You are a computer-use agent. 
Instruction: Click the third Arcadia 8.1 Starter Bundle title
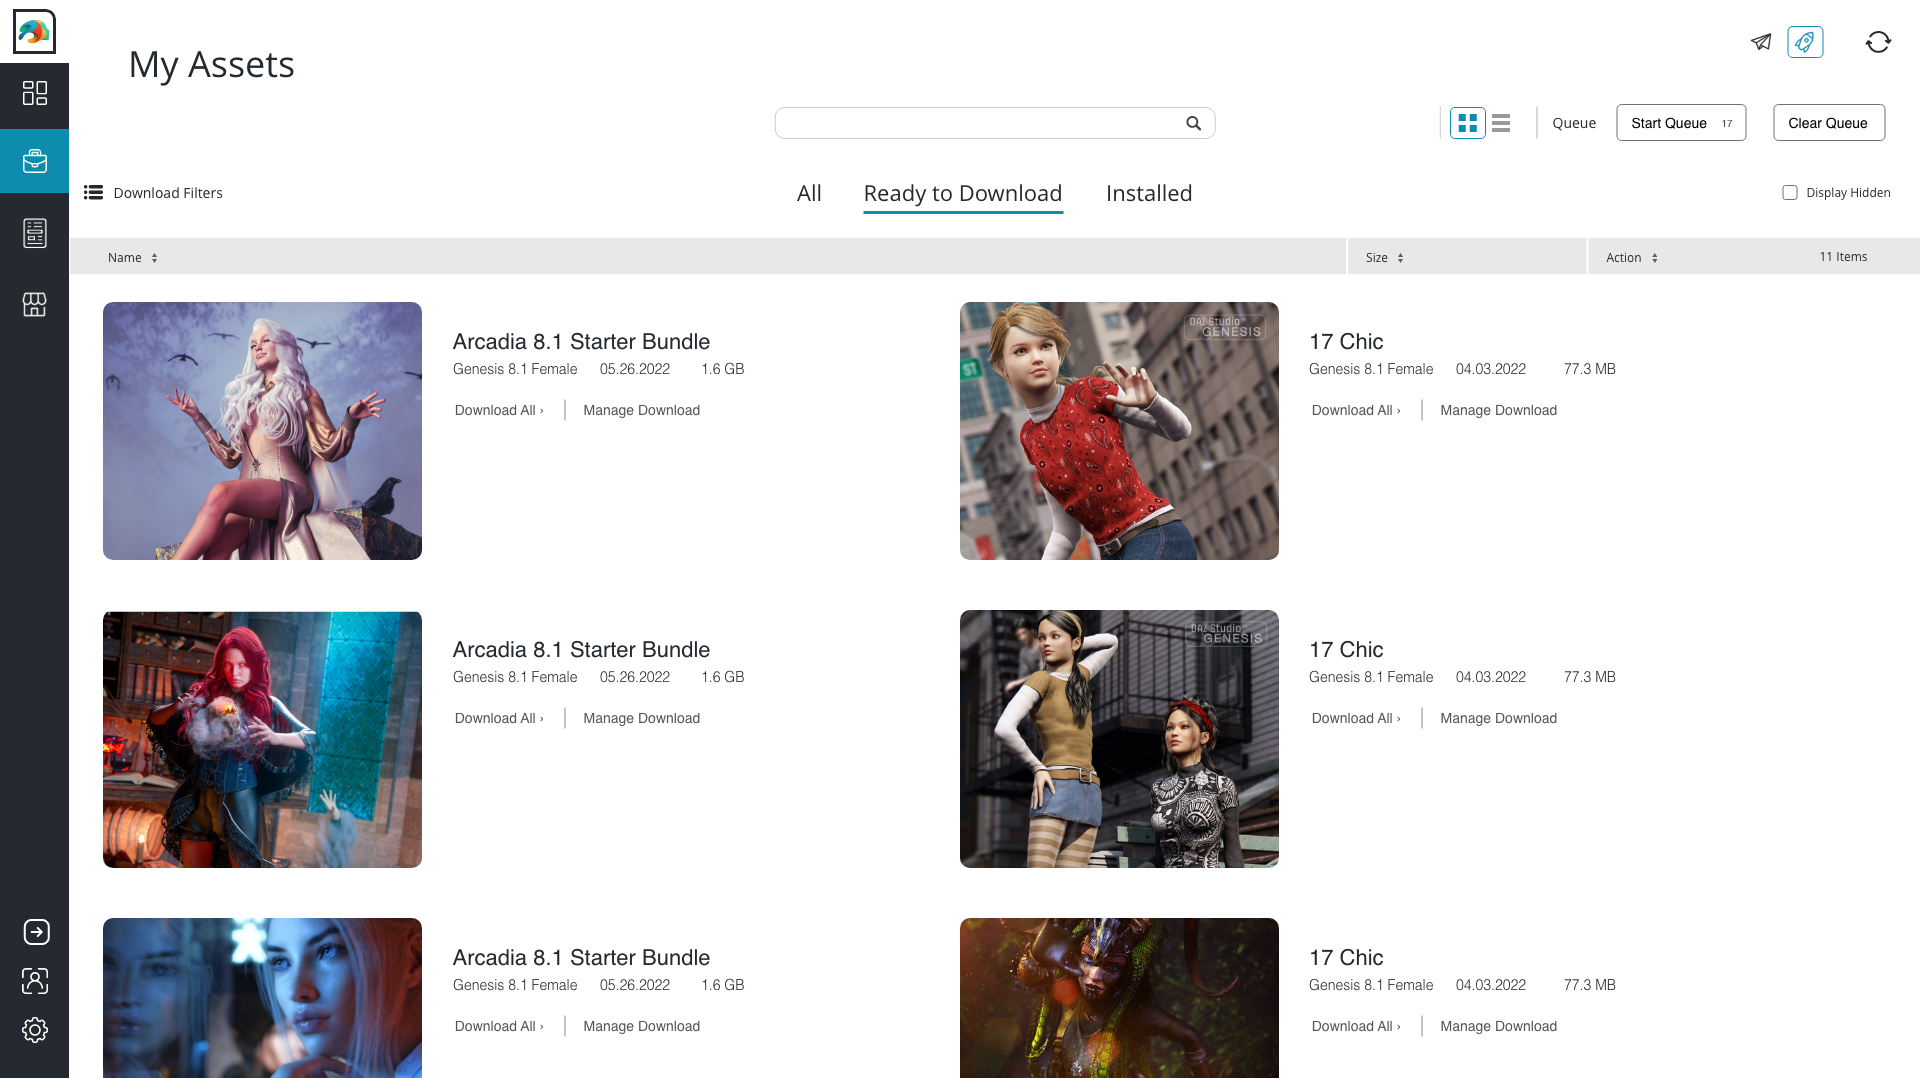coord(581,958)
